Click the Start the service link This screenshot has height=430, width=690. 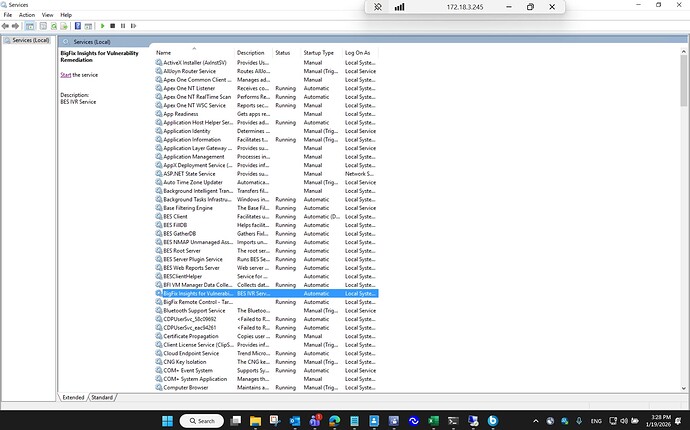[x=65, y=75]
